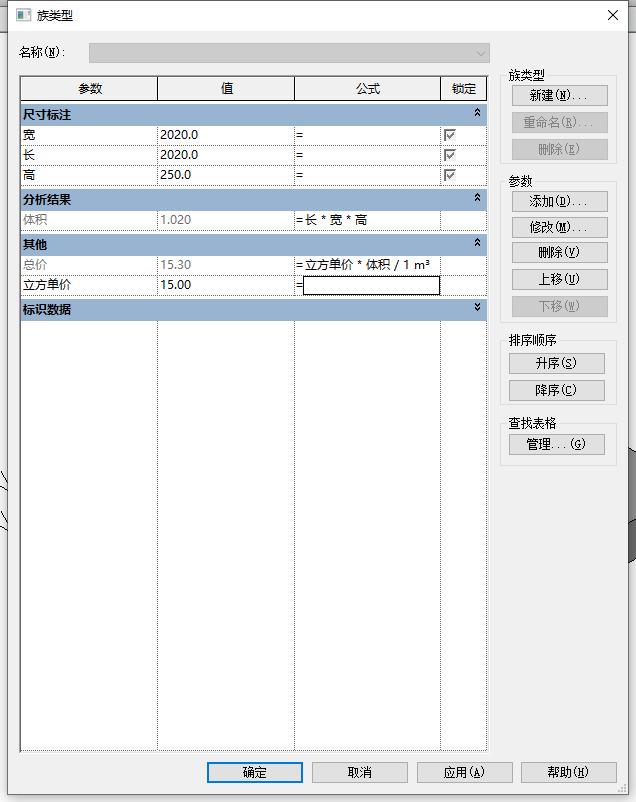This screenshot has height=802, width=636.
Task: Collapse the 其他 group
Action: [477, 242]
